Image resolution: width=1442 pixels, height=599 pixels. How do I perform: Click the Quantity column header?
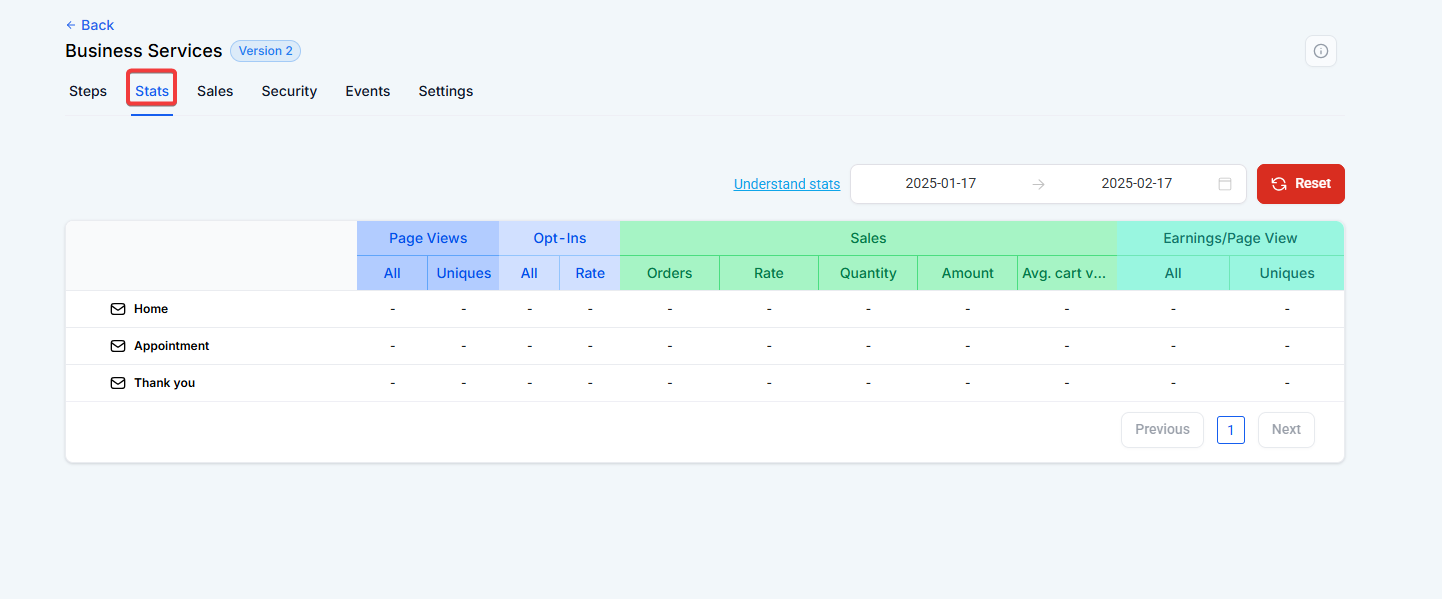click(868, 273)
